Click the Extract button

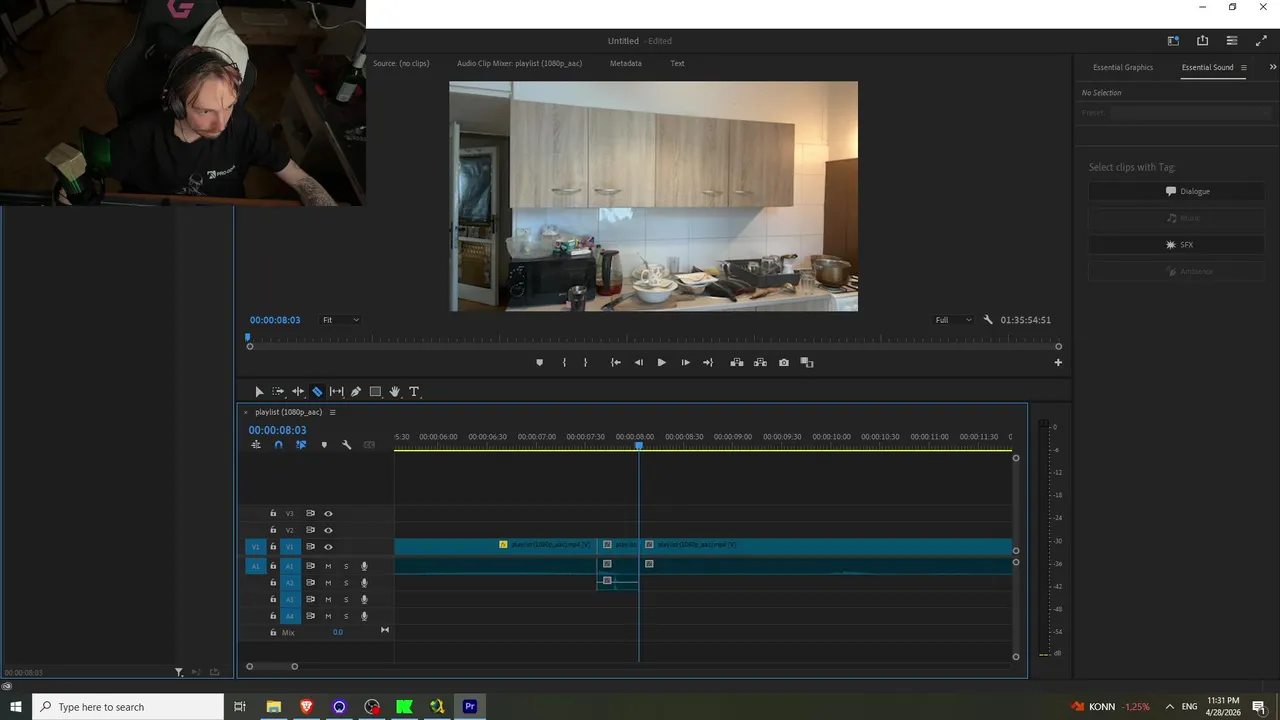(x=760, y=363)
